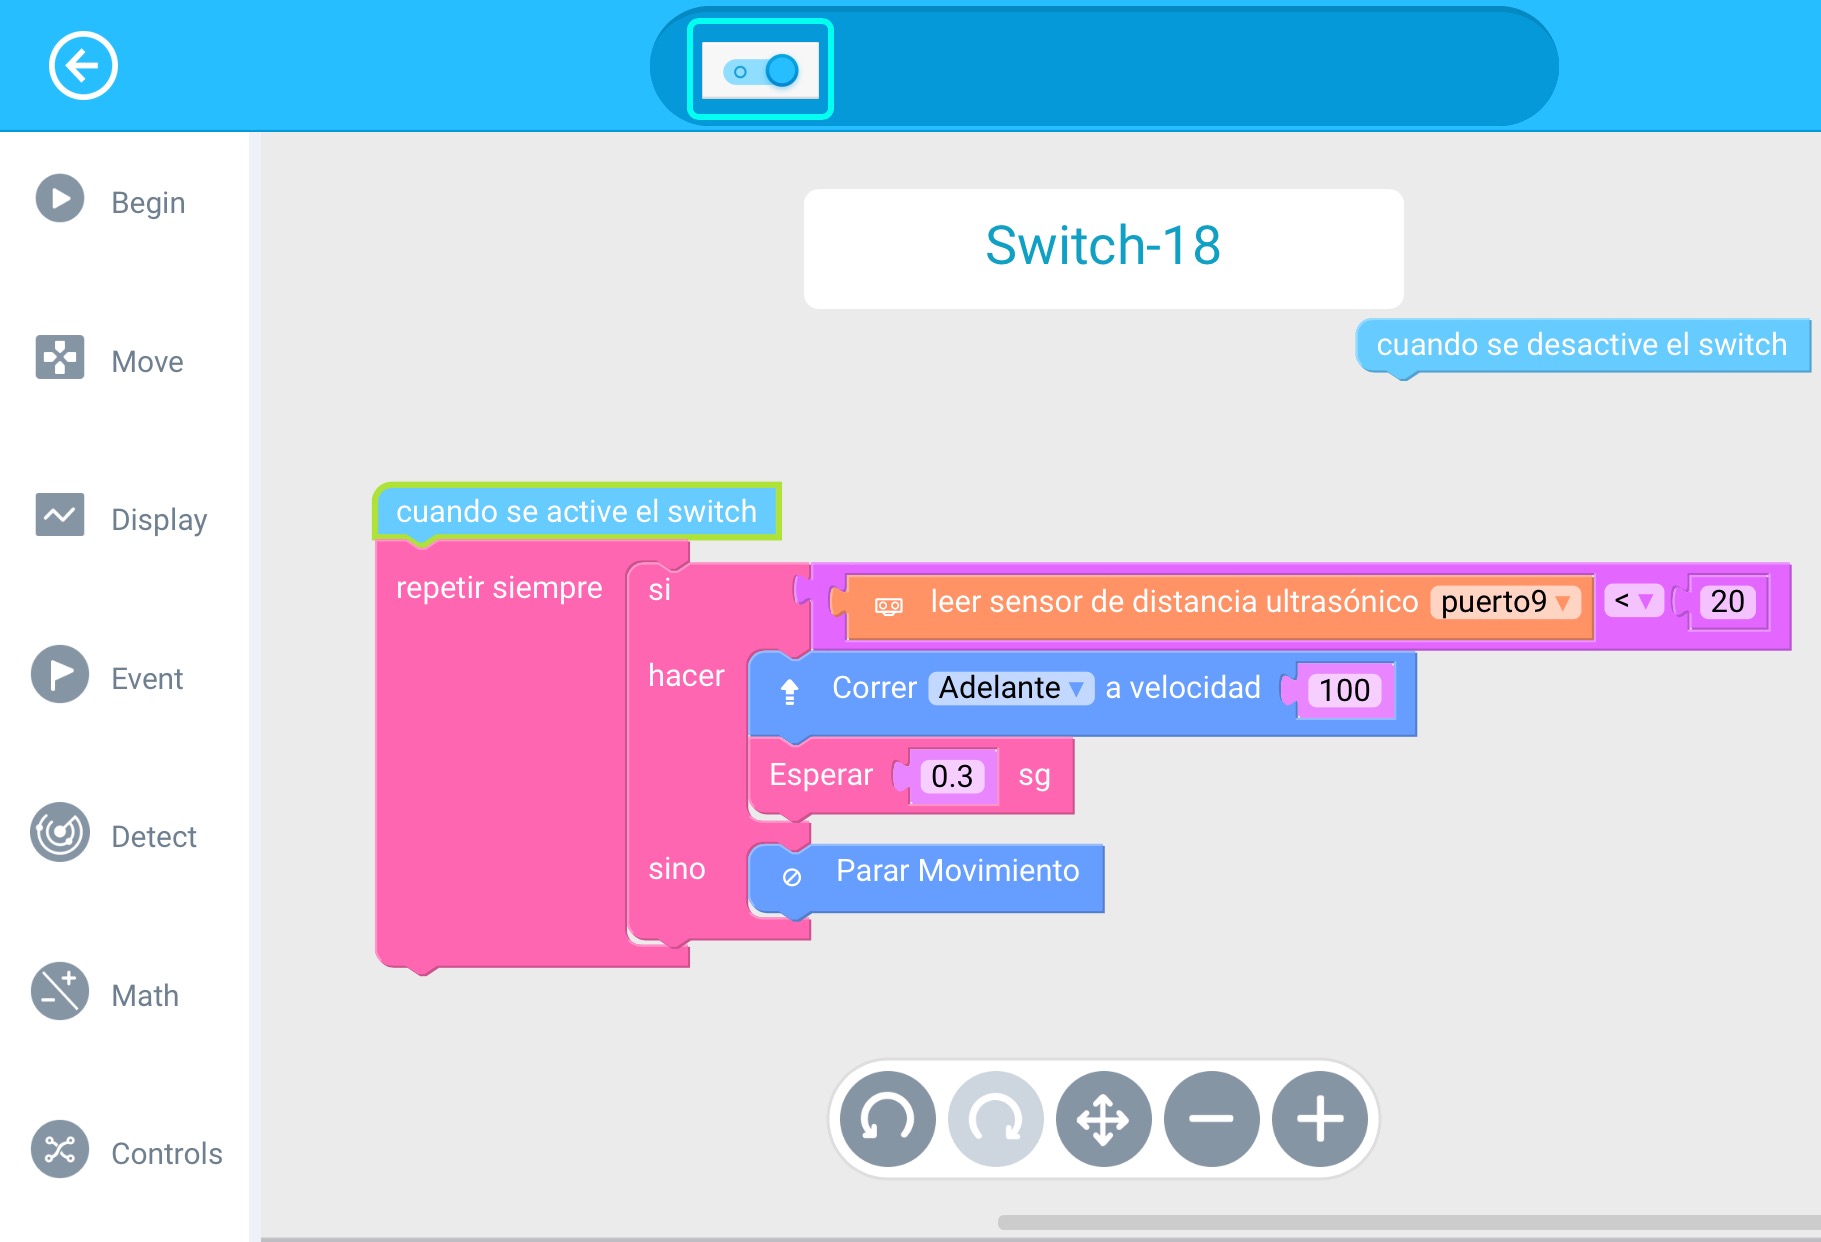Open the Move block category
This screenshot has width=1821, height=1242.
click(x=60, y=357)
